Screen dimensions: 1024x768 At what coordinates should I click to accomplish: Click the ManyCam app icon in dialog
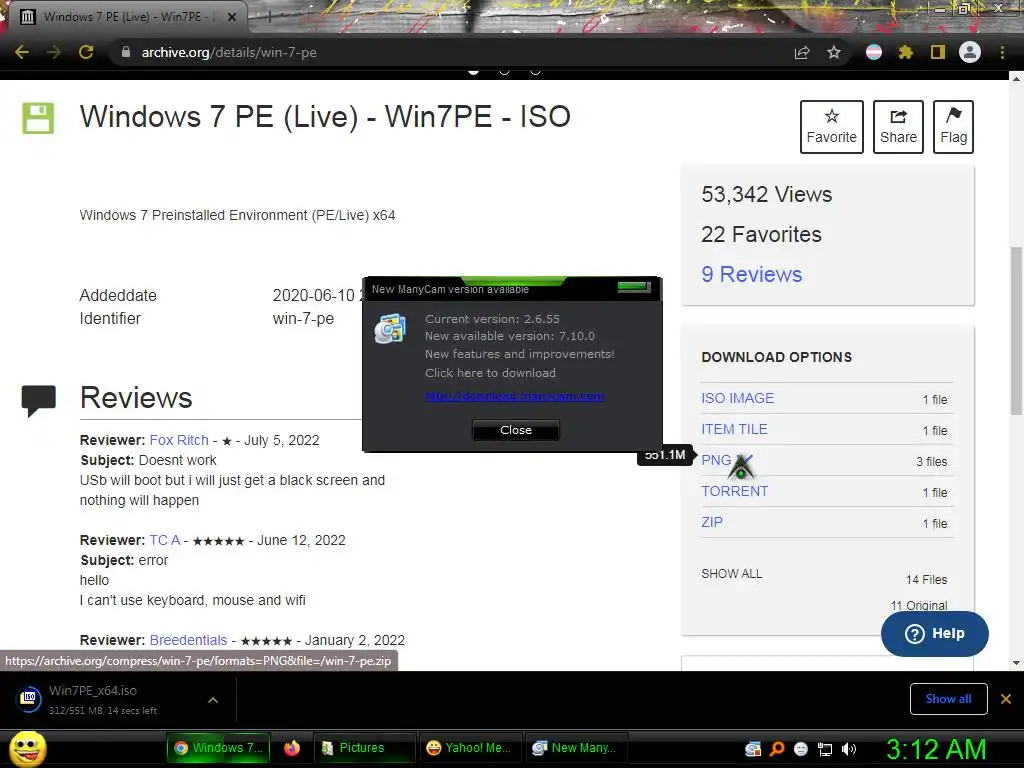390,328
